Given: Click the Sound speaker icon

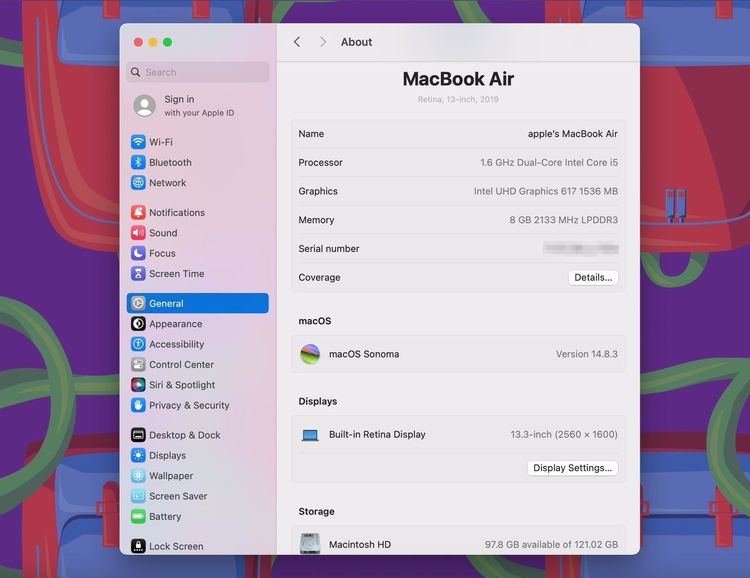Looking at the screenshot, I should 138,233.
